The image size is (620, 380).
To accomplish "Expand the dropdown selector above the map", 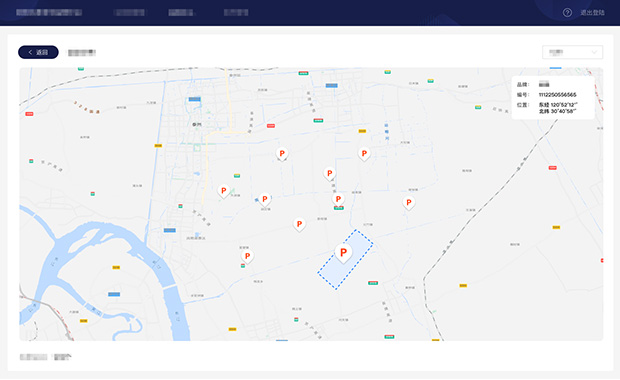I will (573, 52).
